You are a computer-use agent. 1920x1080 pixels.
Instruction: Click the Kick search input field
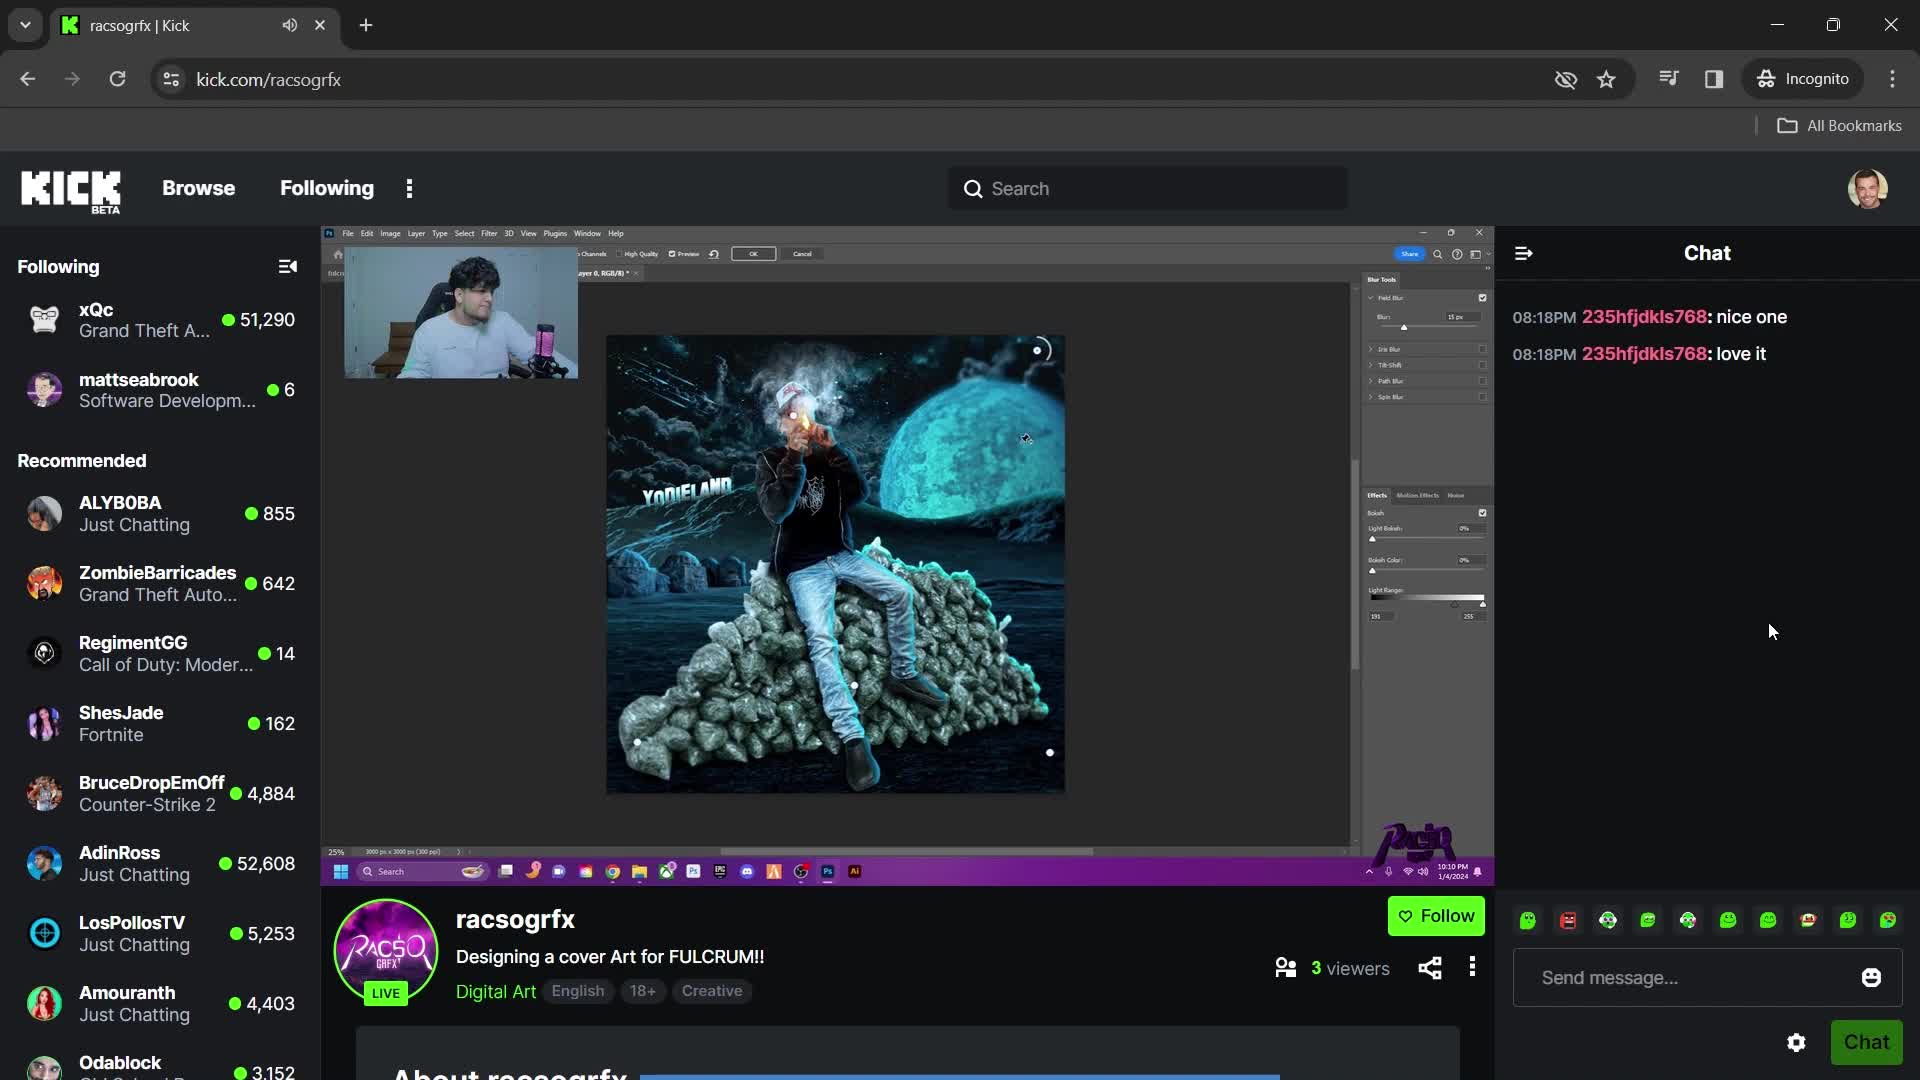coord(1147,189)
